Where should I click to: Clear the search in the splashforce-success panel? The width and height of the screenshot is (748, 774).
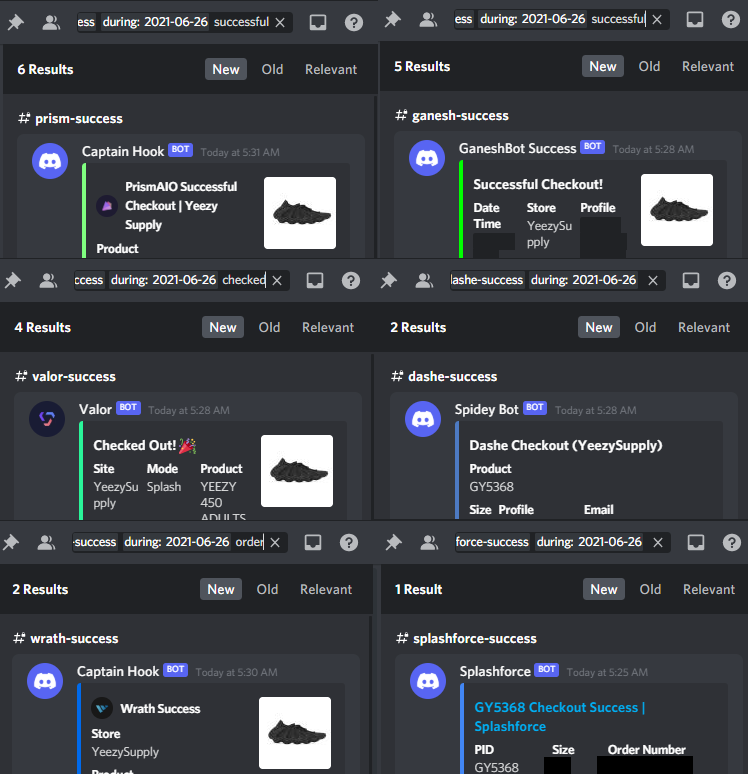[658, 542]
